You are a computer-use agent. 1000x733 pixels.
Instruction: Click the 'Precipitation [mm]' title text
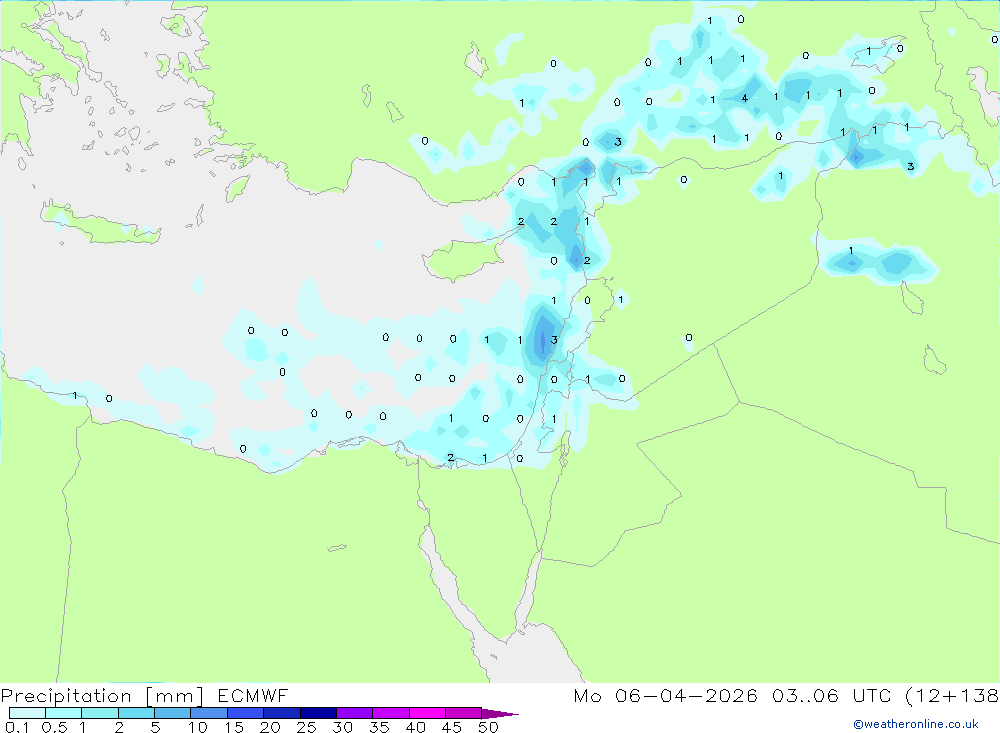(x=102, y=696)
